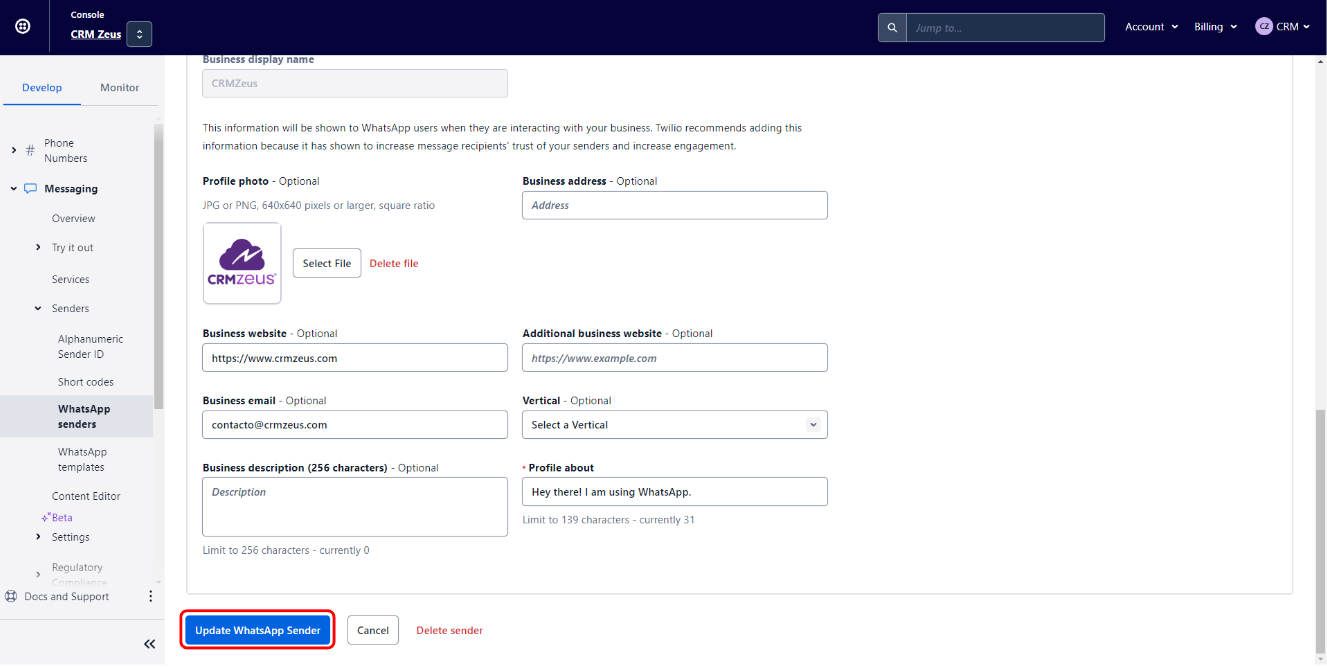This screenshot has width=1327, height=667.
Task: Expand the Account menu in header
Action: click(1151, 27)
